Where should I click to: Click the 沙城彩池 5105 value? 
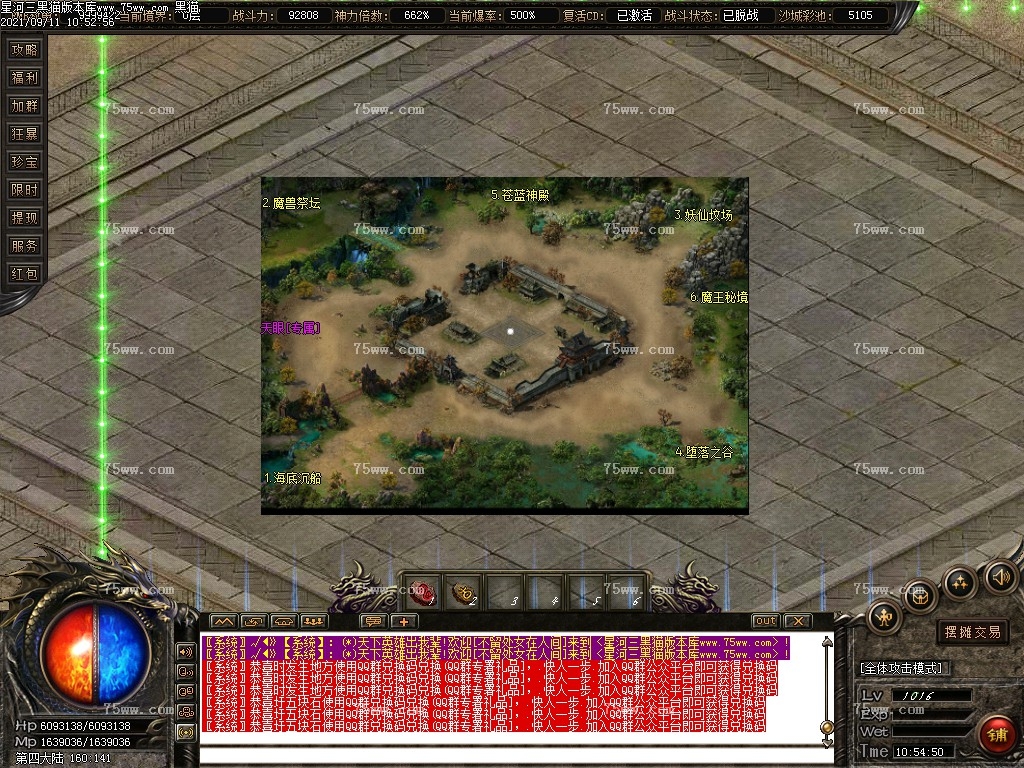pyautogui.click(x=860, y=15)
